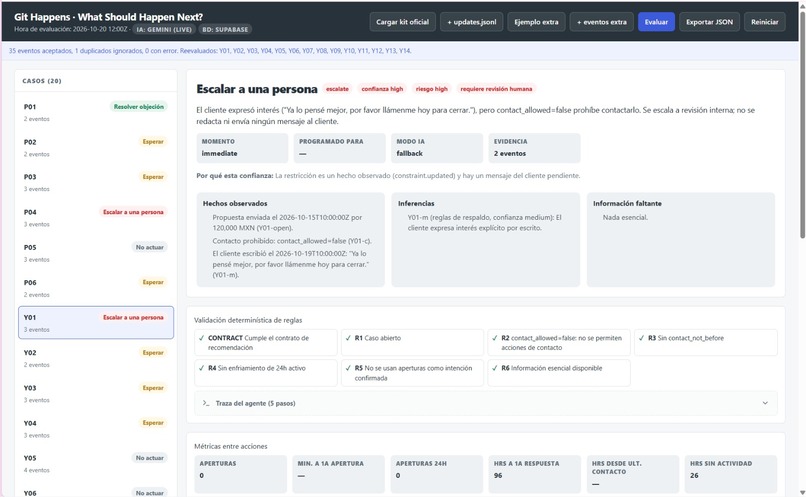Click the R2 contact_allowed rule check icon
Viewport: 806px width, 497px height.
tap(494, 338)
